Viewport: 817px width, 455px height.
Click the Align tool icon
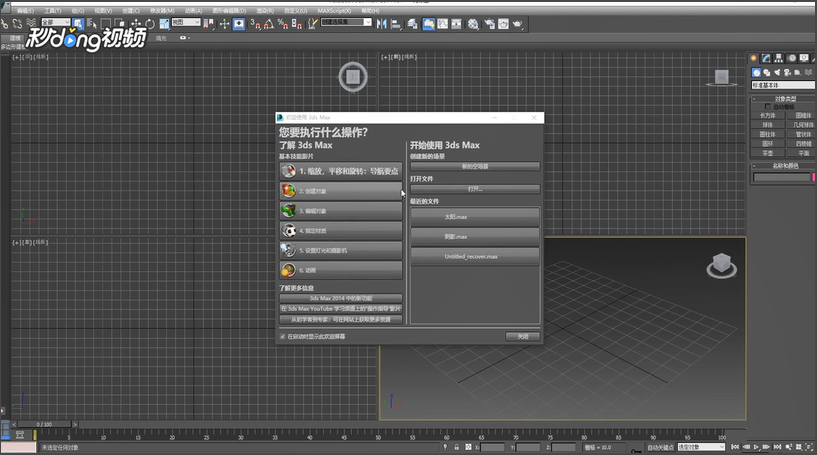(x=395, y=24)
